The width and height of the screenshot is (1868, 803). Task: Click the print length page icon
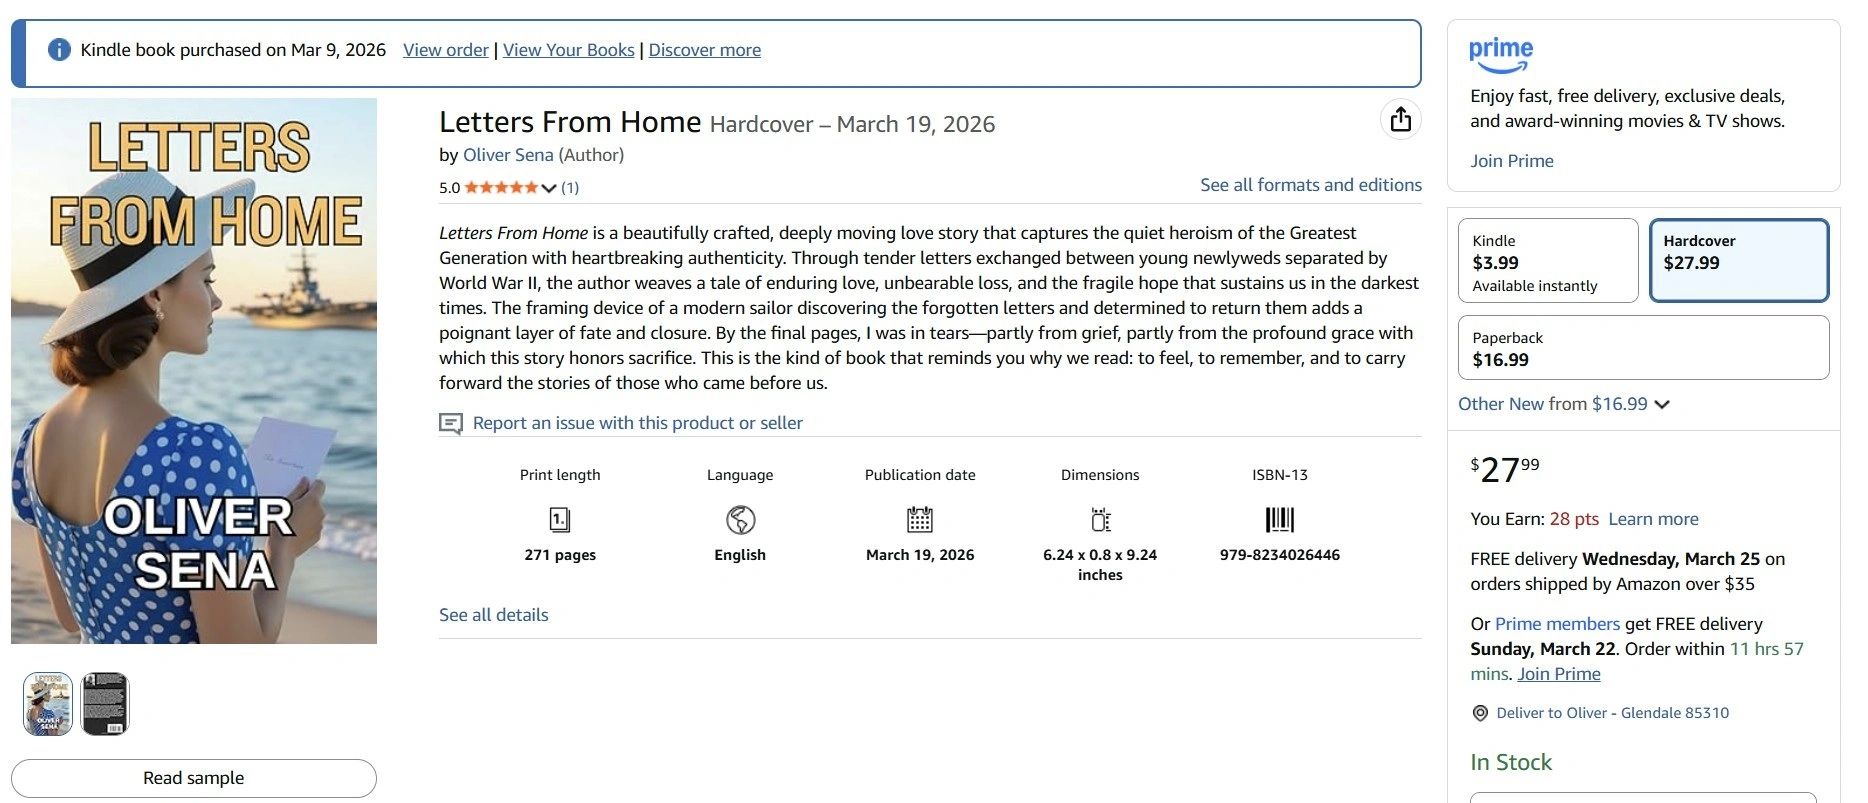click(x=560, y=520)
